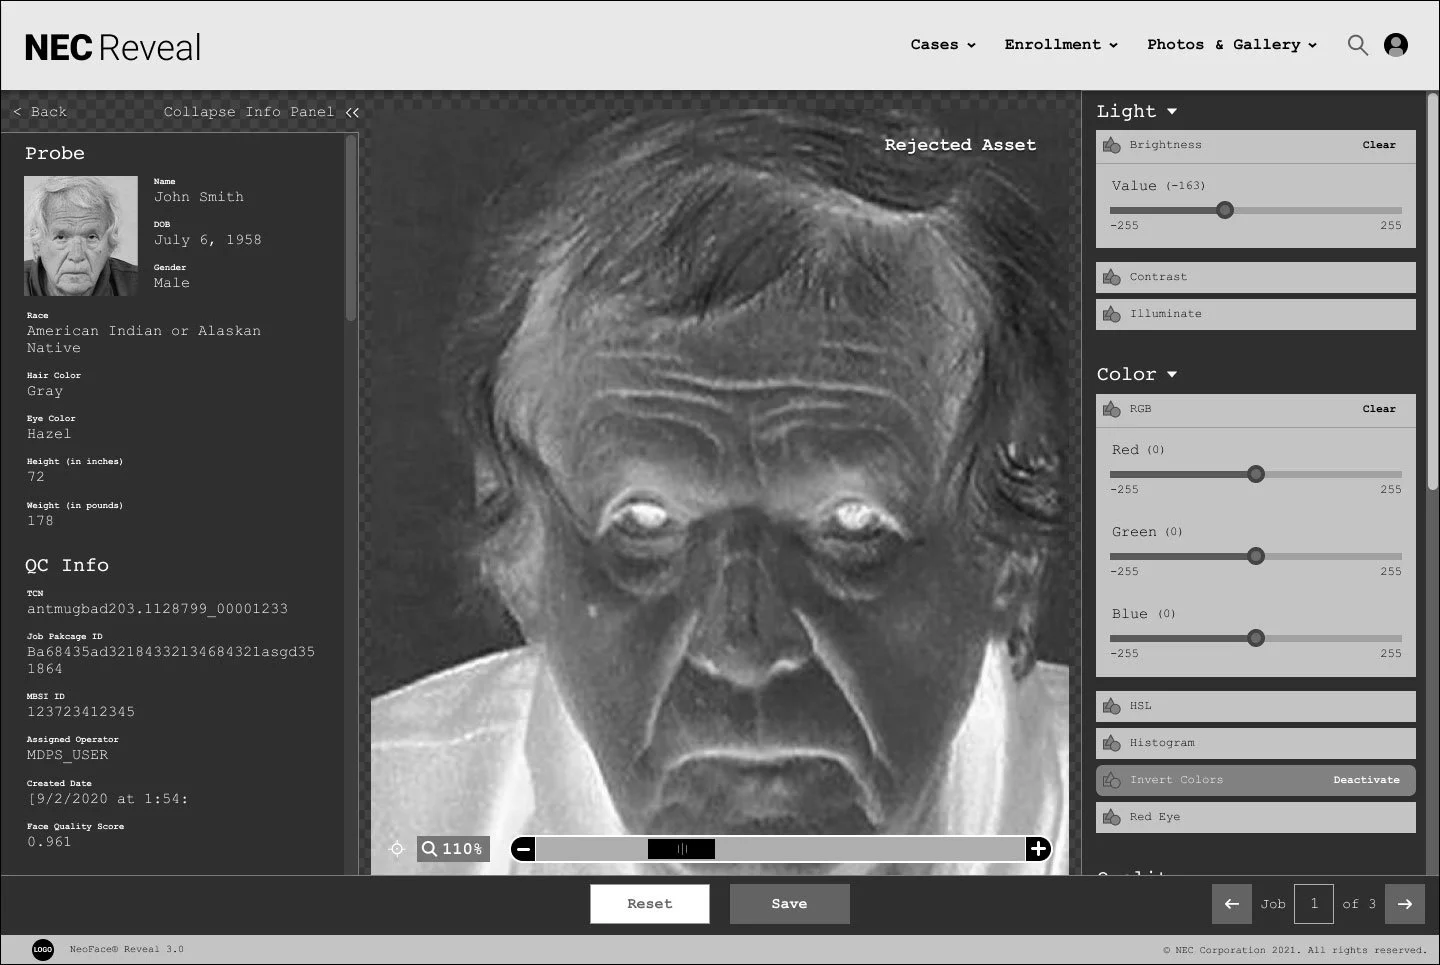1440x965 pixels.
Task: Click the RGB adjustment icon
Action: pos(1111,409)
